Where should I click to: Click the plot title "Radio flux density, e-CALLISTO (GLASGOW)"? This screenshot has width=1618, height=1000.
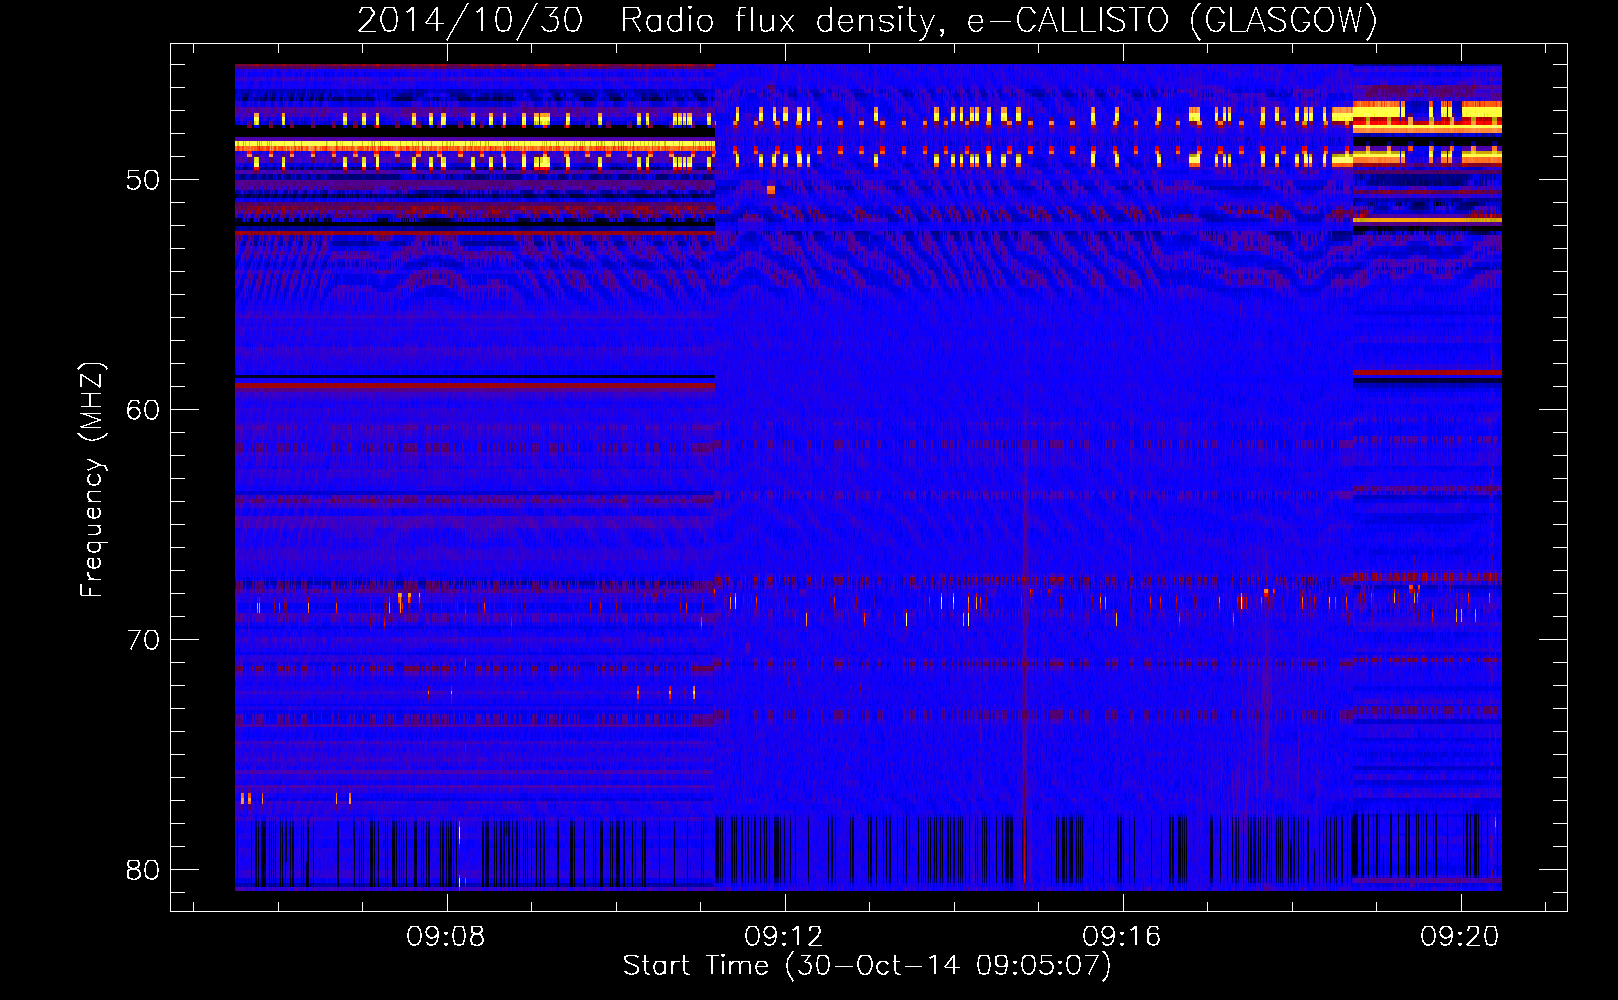pos(999,21)
